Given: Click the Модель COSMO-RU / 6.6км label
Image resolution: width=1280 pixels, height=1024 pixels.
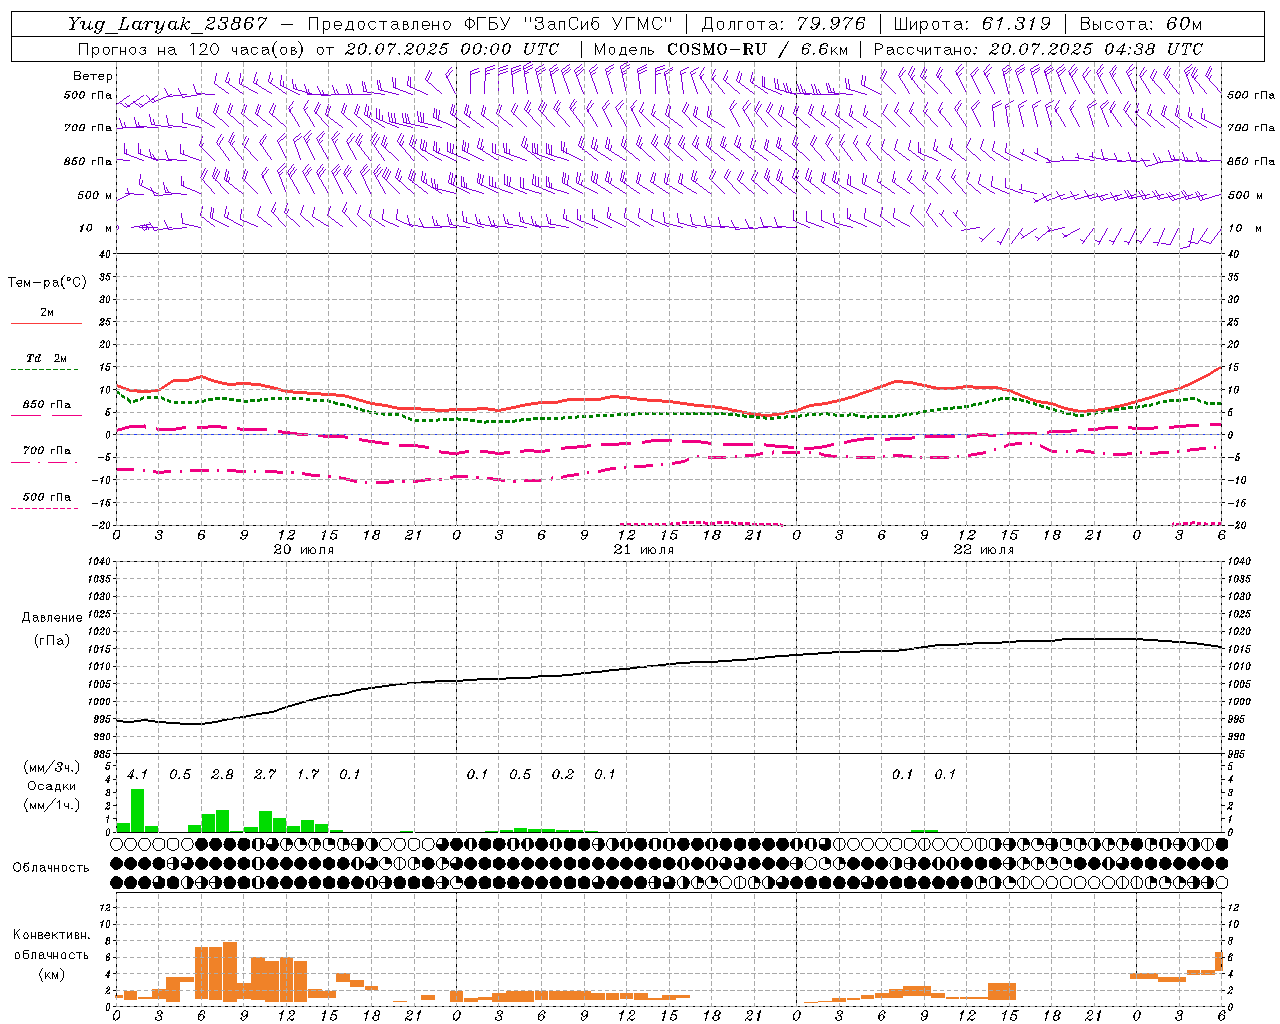Looking at the screenshot, I should point(721,49).
